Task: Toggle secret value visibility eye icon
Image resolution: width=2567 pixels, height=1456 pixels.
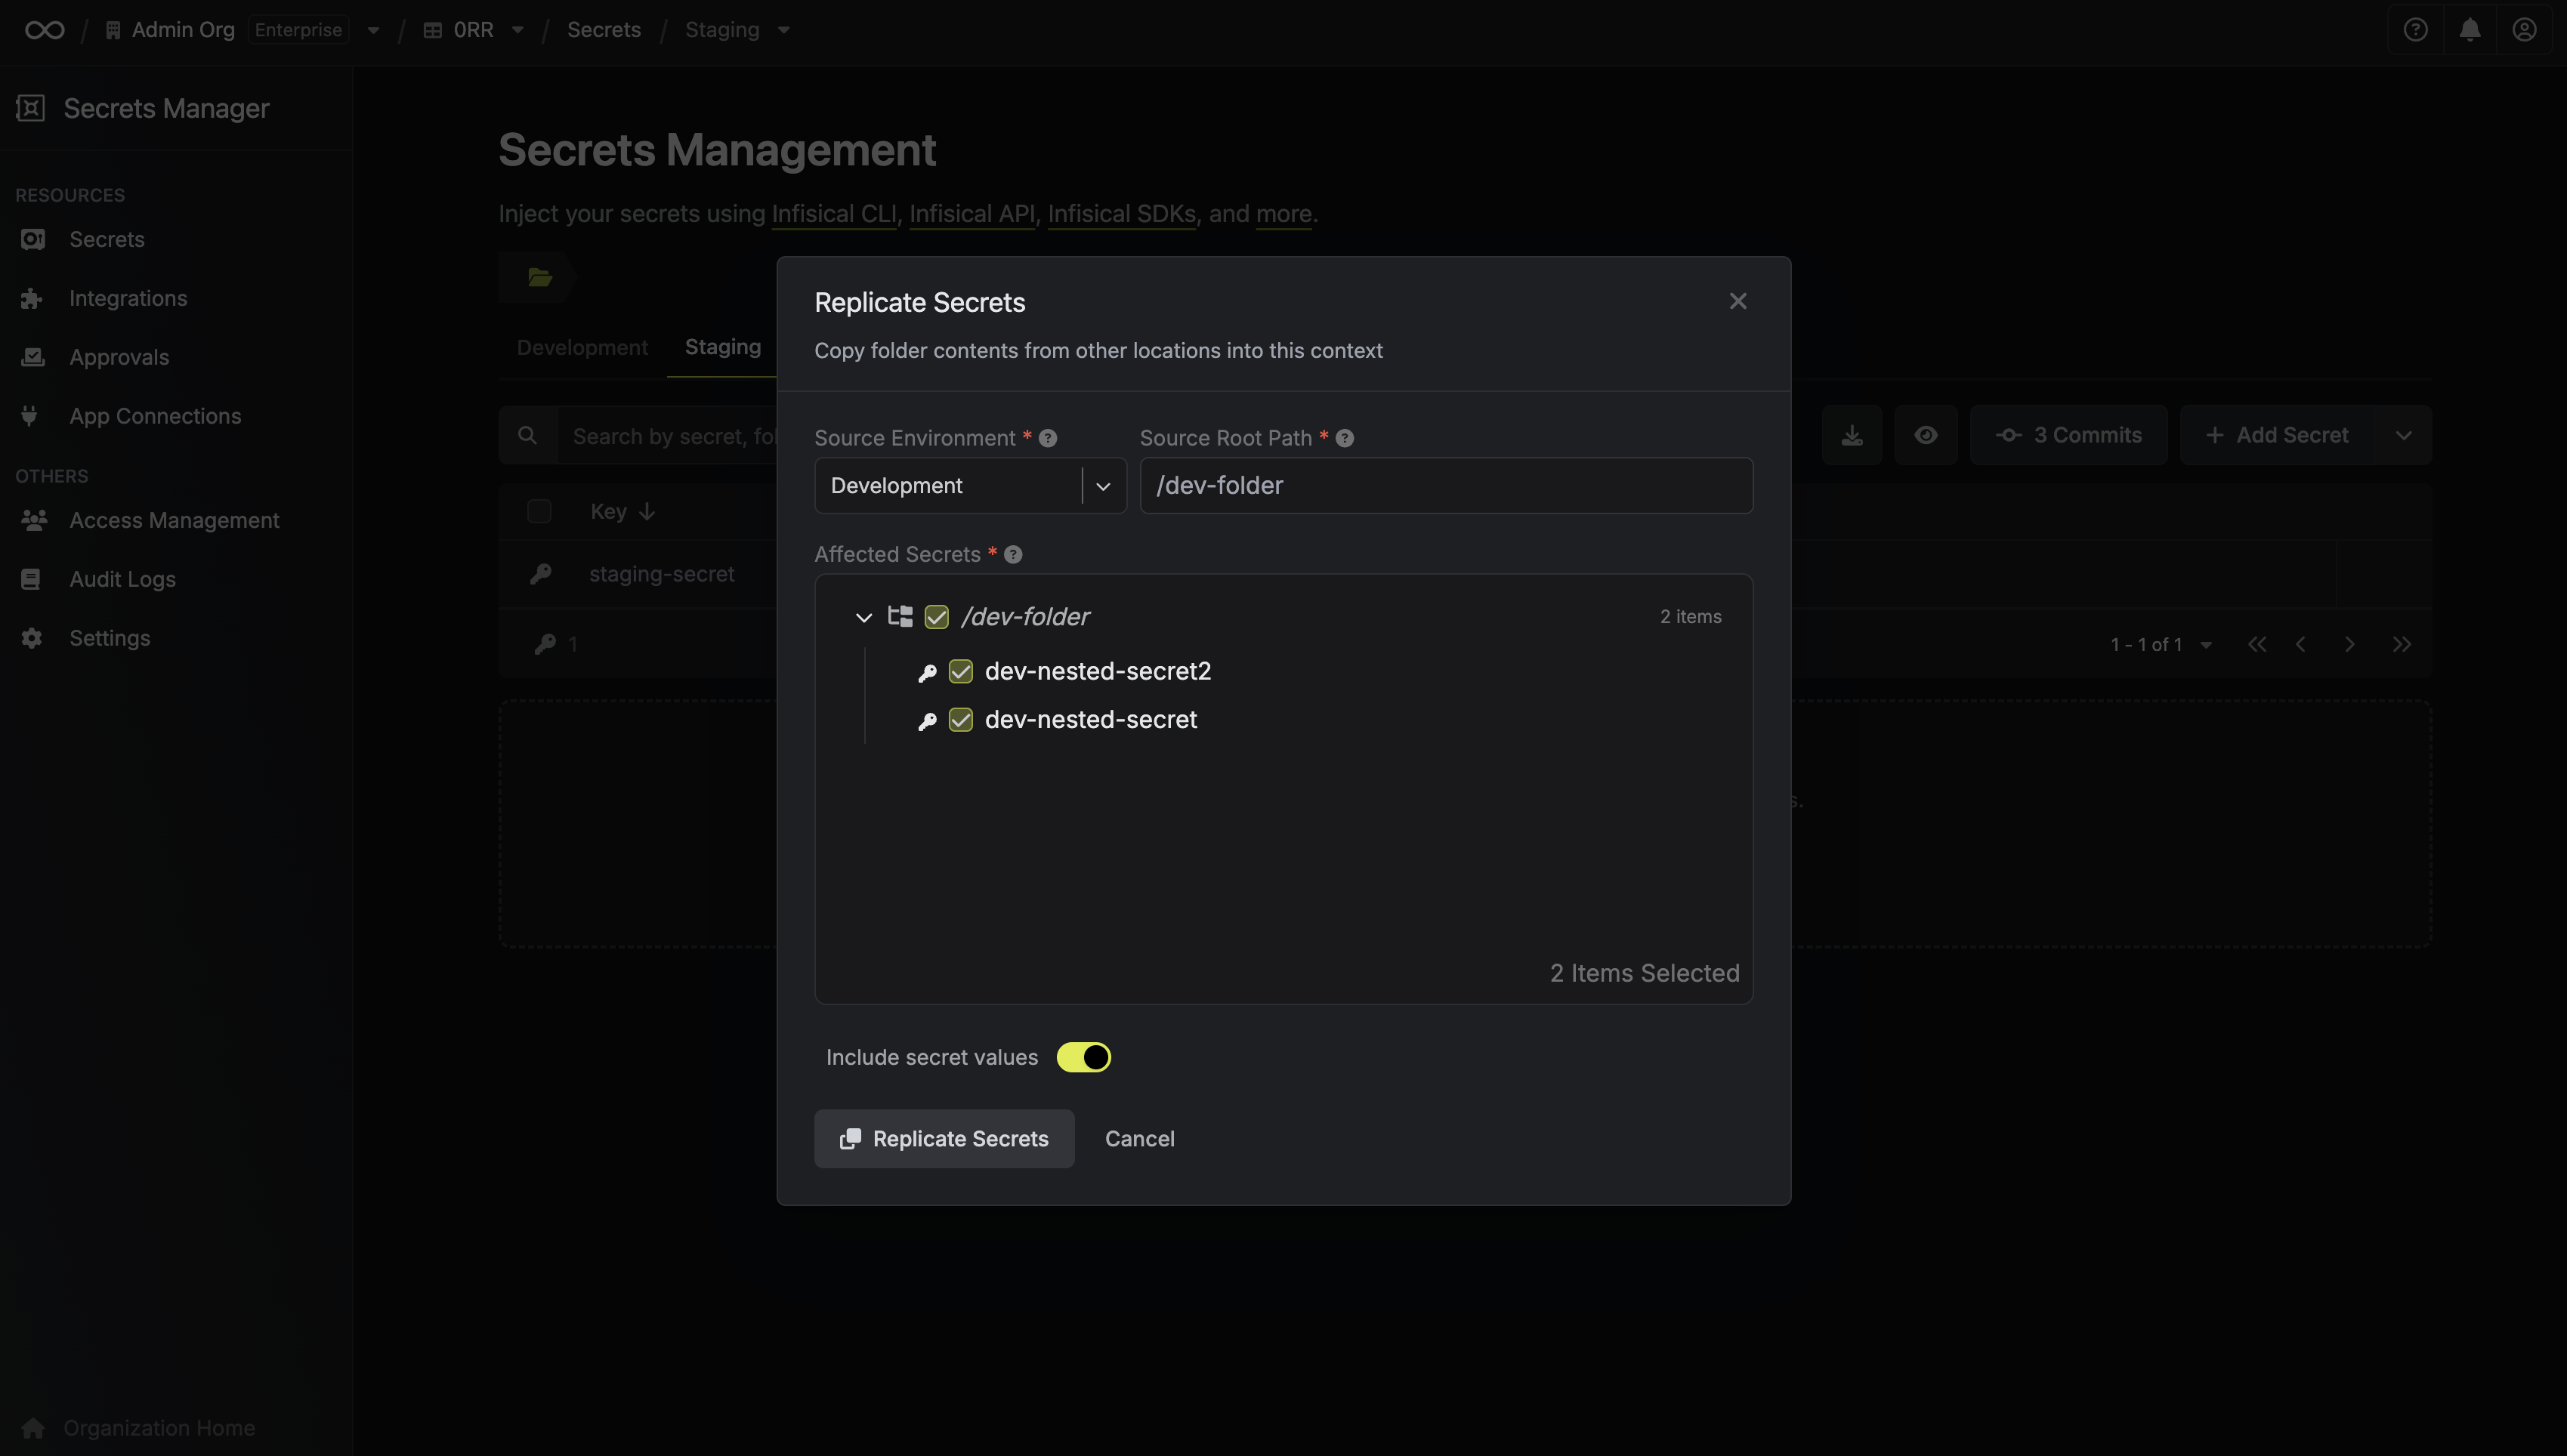Action: (x=1926, y=435)
